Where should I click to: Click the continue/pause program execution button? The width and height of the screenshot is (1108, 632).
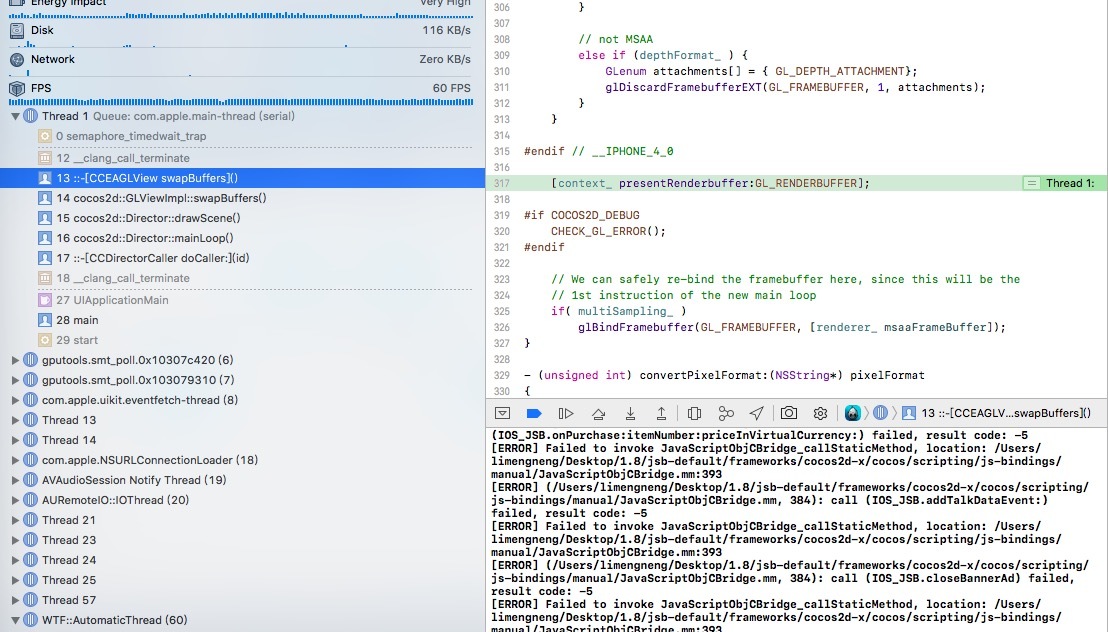[x=565, y=413]
